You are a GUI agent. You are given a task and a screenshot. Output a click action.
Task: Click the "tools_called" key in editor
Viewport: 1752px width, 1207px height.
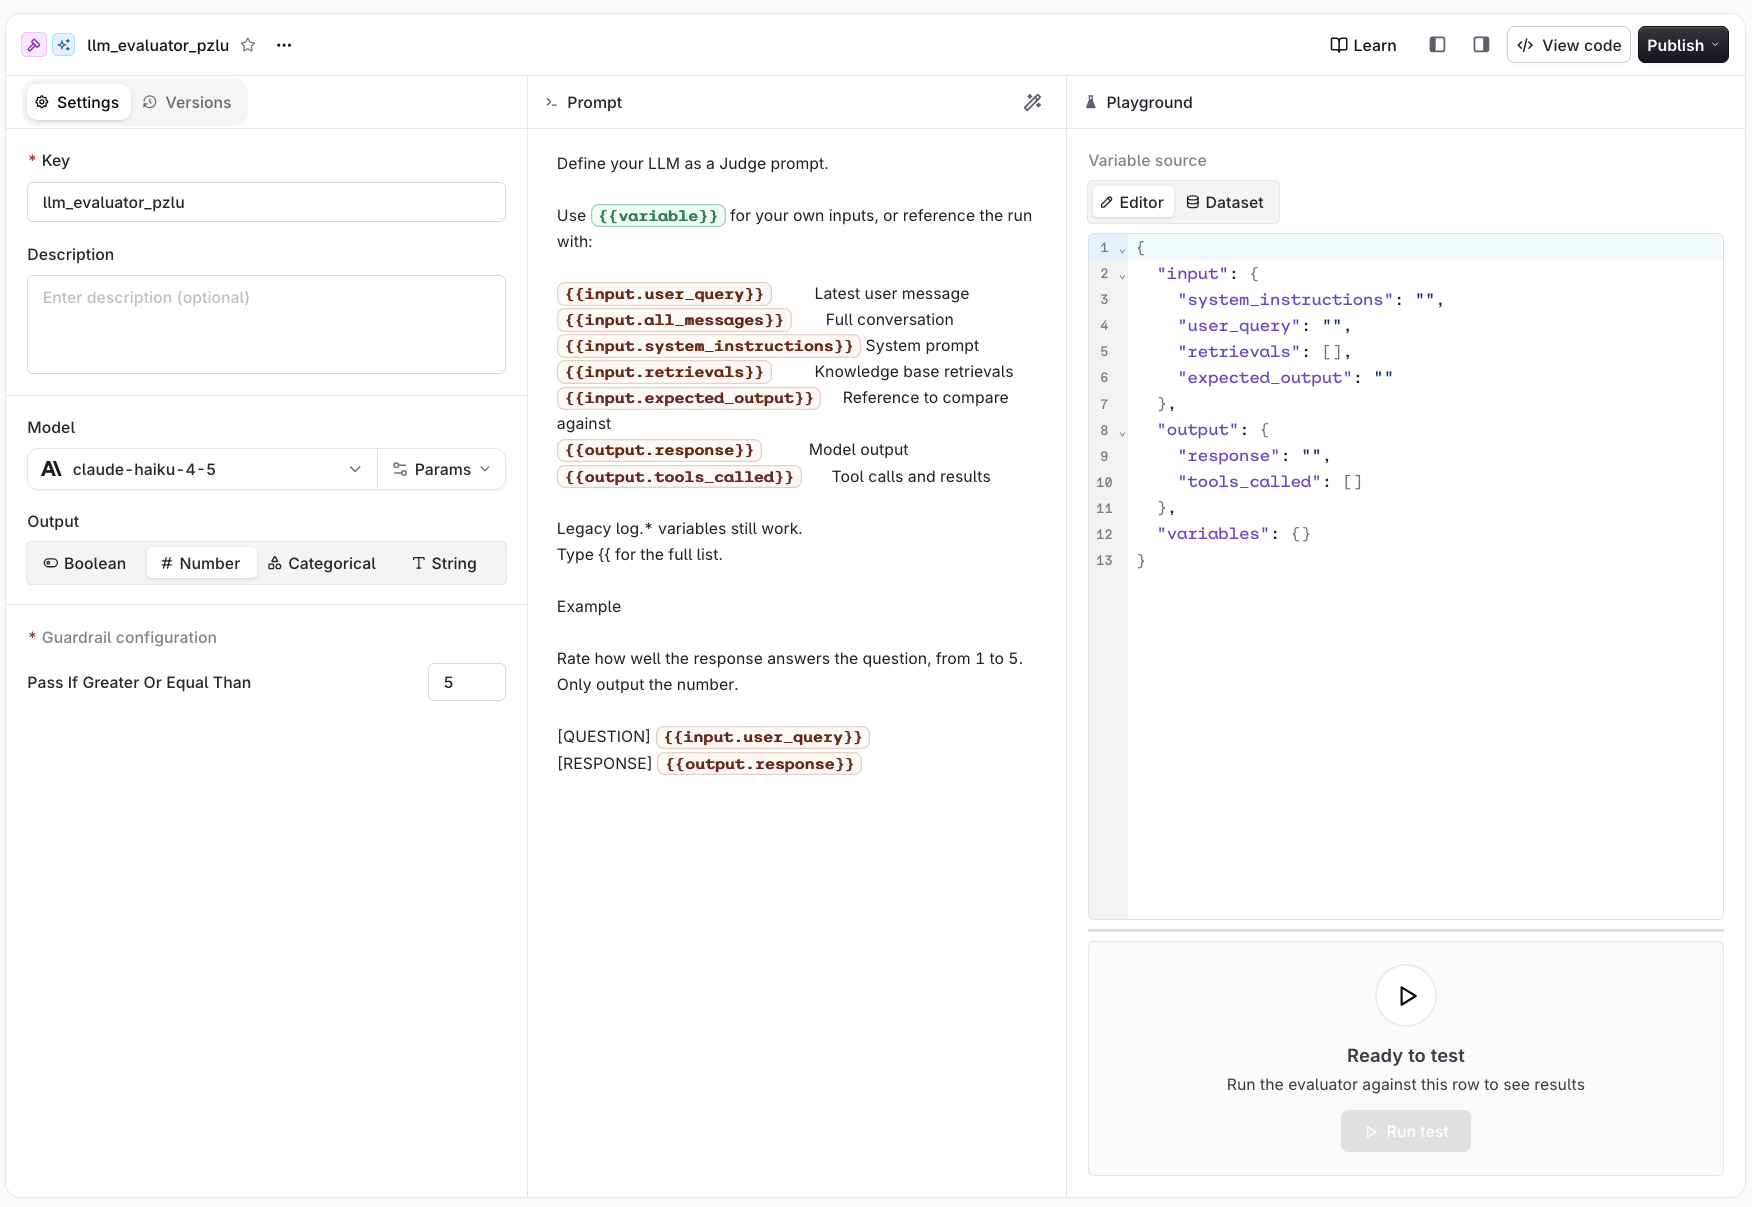pos(1249,481)
